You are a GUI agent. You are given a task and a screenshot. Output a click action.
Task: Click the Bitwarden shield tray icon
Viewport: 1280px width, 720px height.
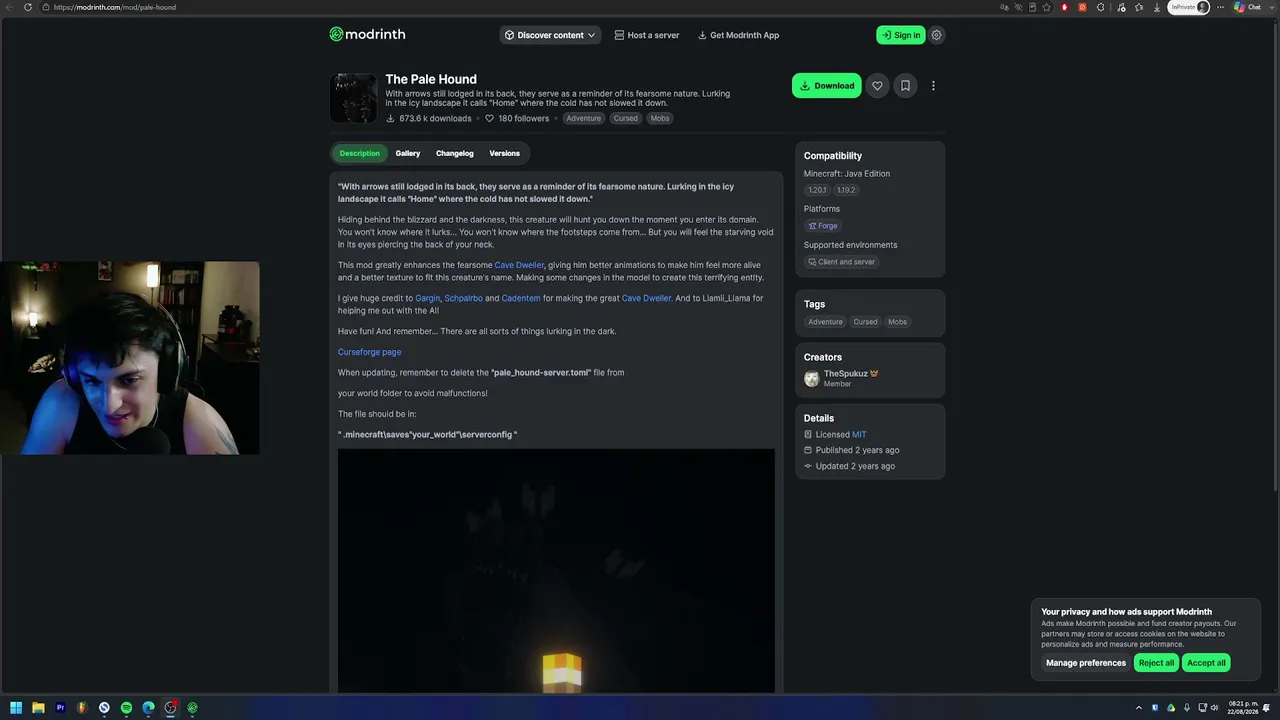(1157, 708)
